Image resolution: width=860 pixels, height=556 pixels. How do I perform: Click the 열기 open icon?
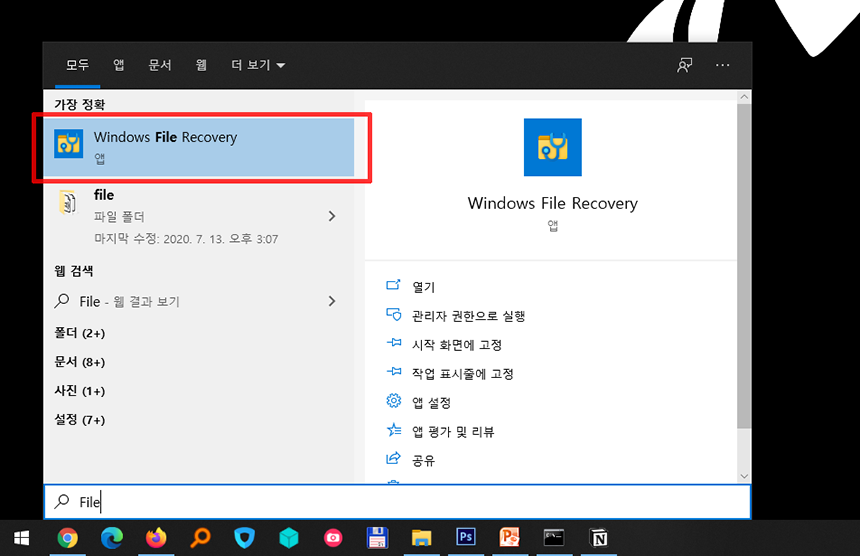point(393,285)
